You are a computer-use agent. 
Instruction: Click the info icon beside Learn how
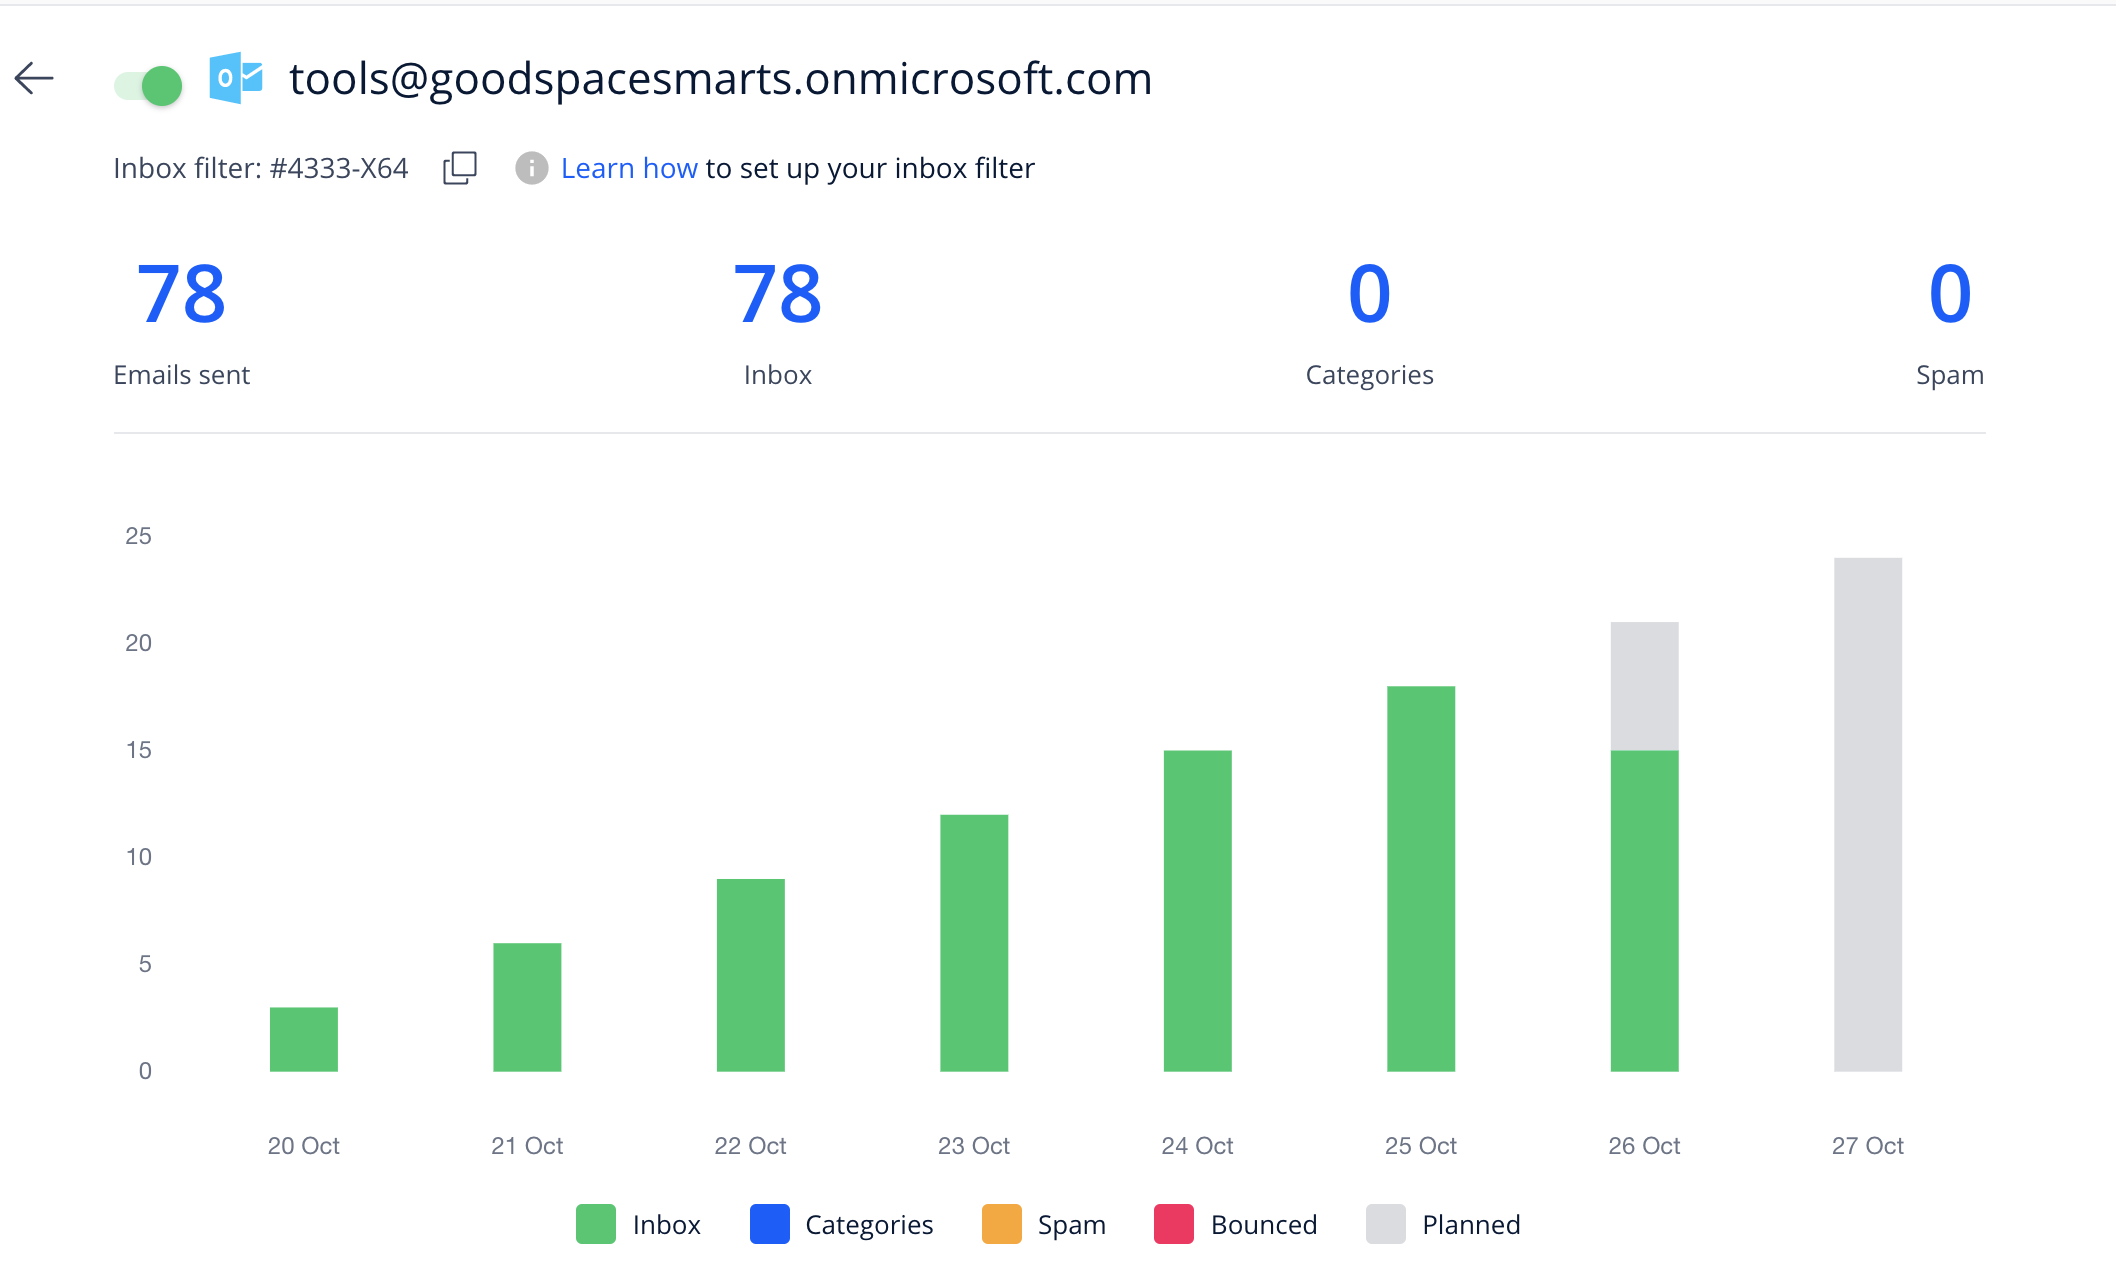531,168
